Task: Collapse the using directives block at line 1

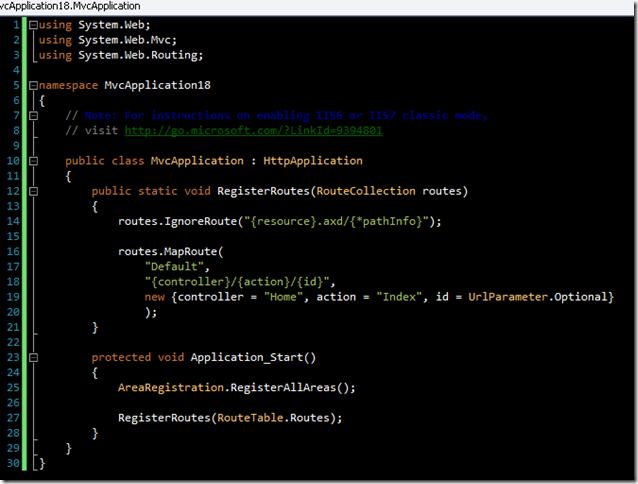Action: [x=33, y=25]
